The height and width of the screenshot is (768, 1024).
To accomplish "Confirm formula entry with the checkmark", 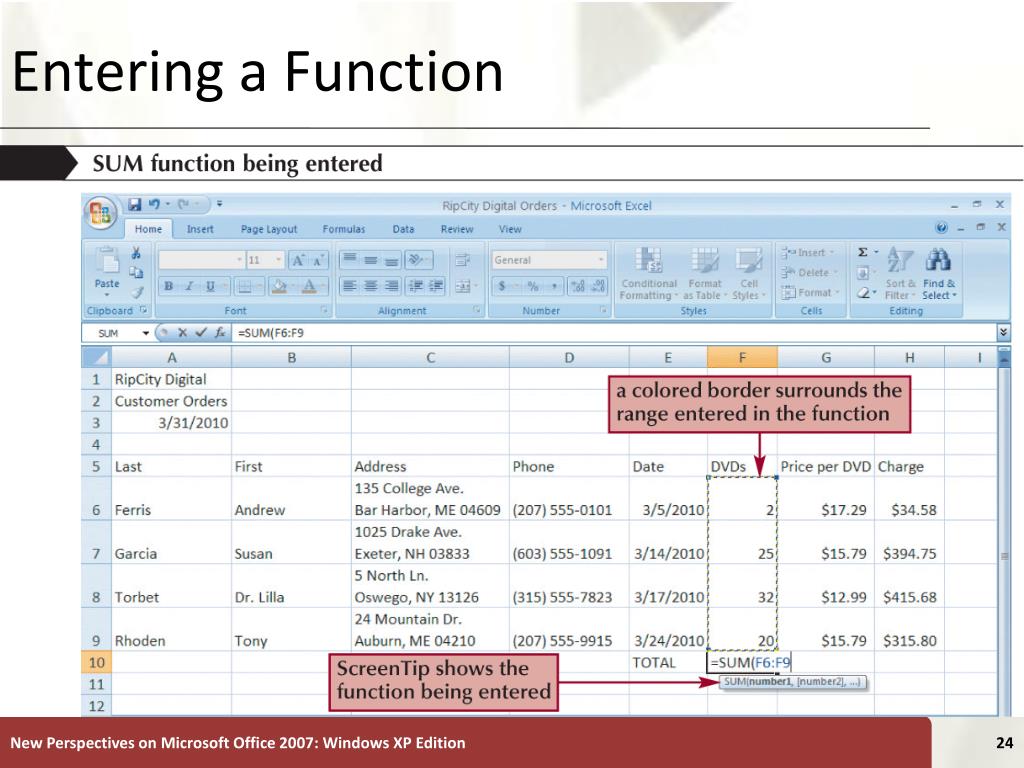I will (x=201, y=332).
